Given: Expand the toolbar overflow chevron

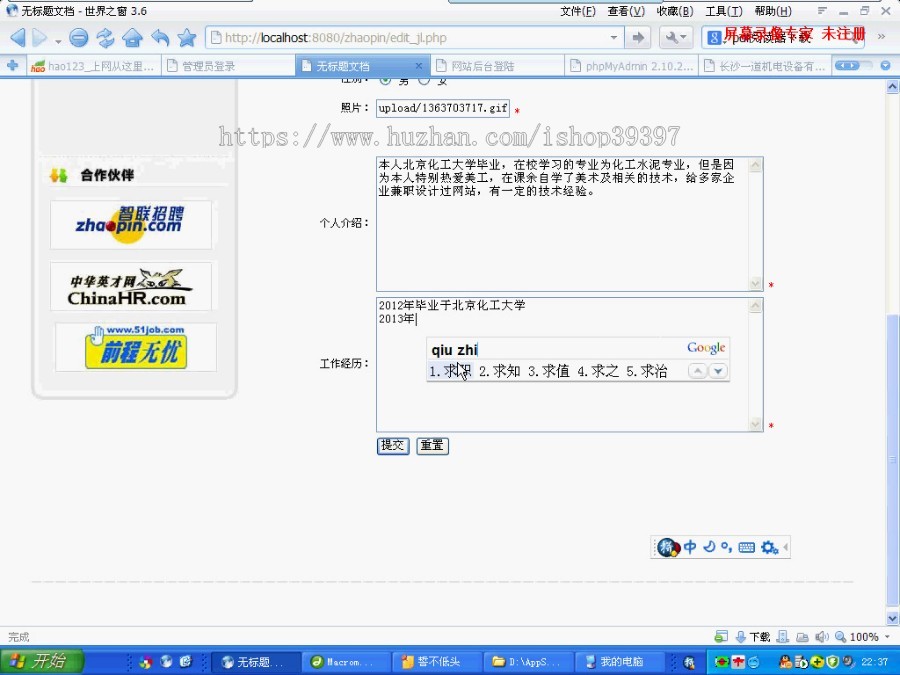Looking at the screenshot, I should (882, 37).
